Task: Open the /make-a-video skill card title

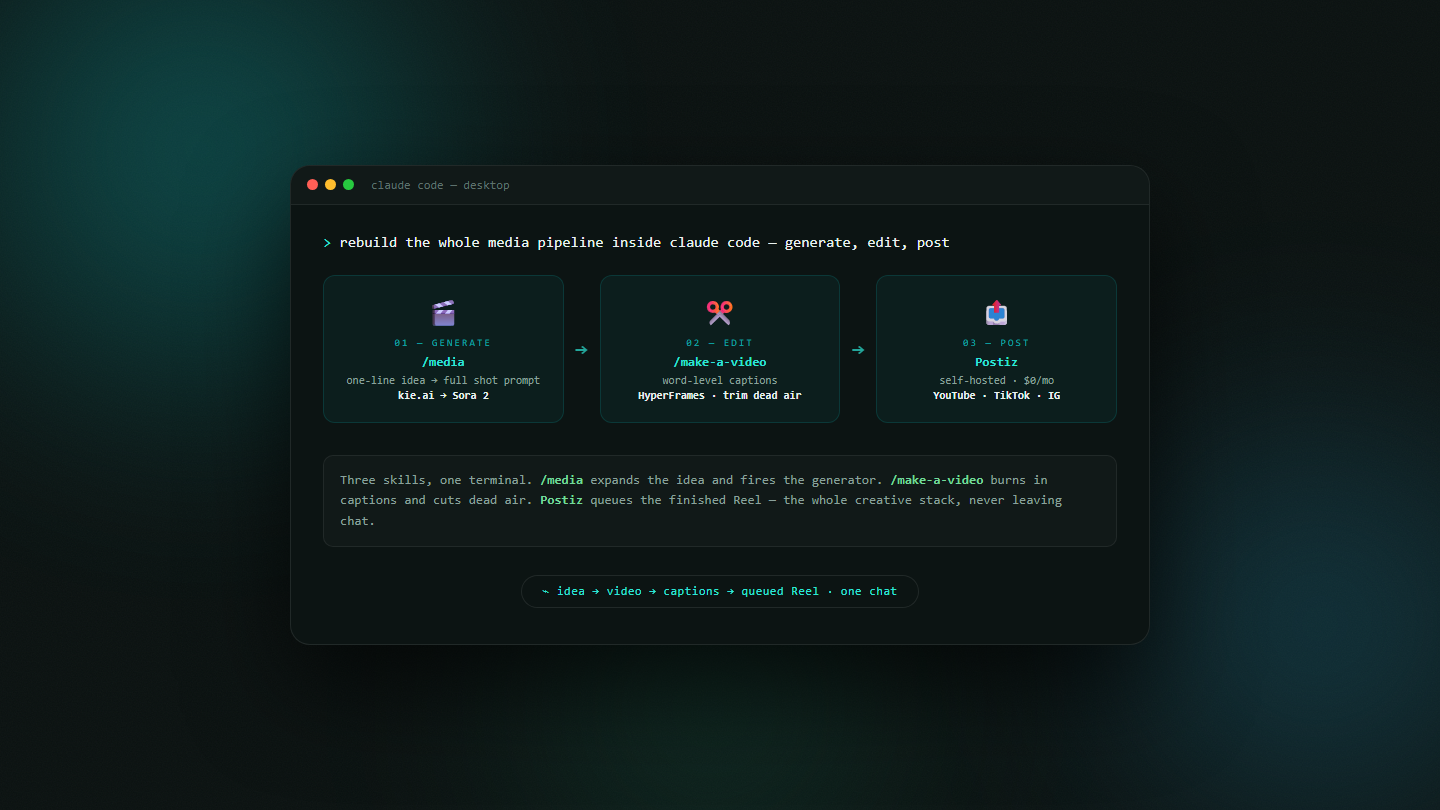Action: (720, 362)
